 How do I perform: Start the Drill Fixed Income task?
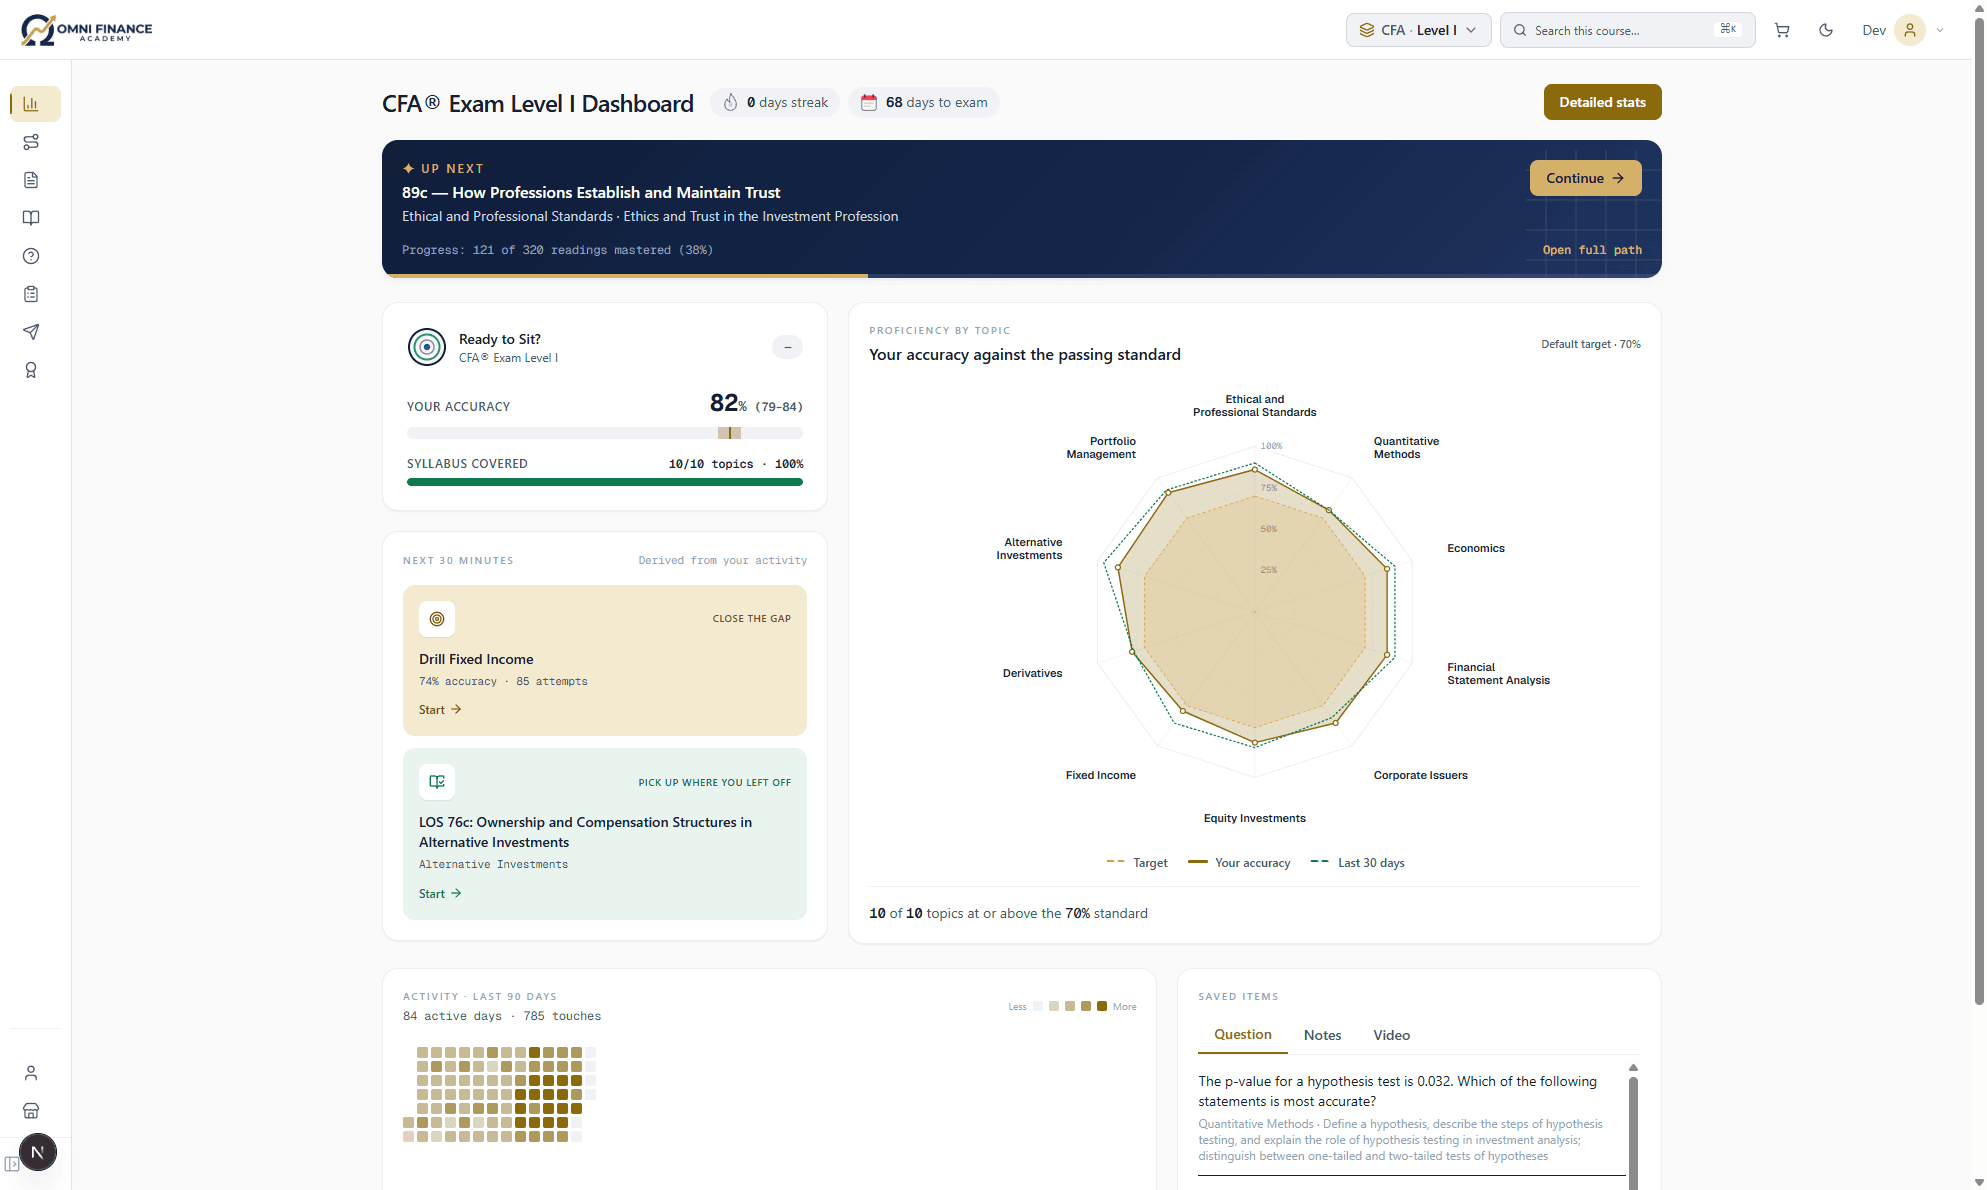tap(440, 710)
